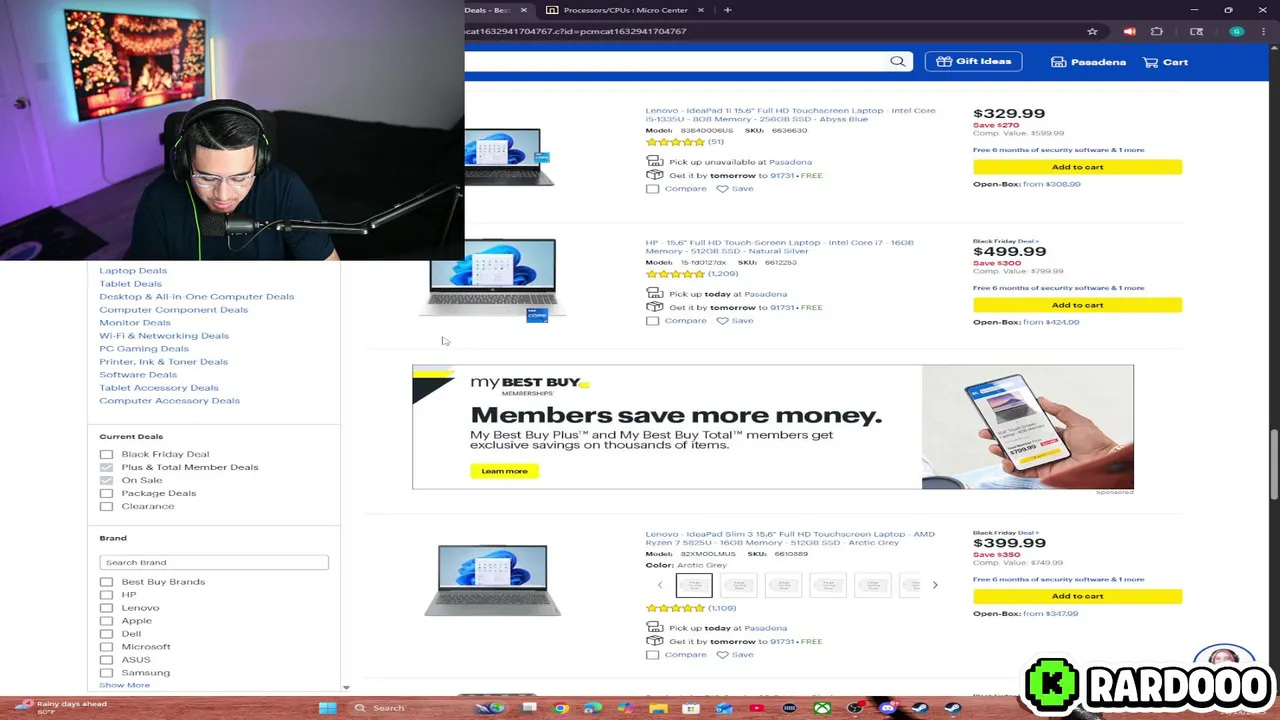Check the Apple brand filter
This screenshot has height=720, width=1280.
coord(106,621)
